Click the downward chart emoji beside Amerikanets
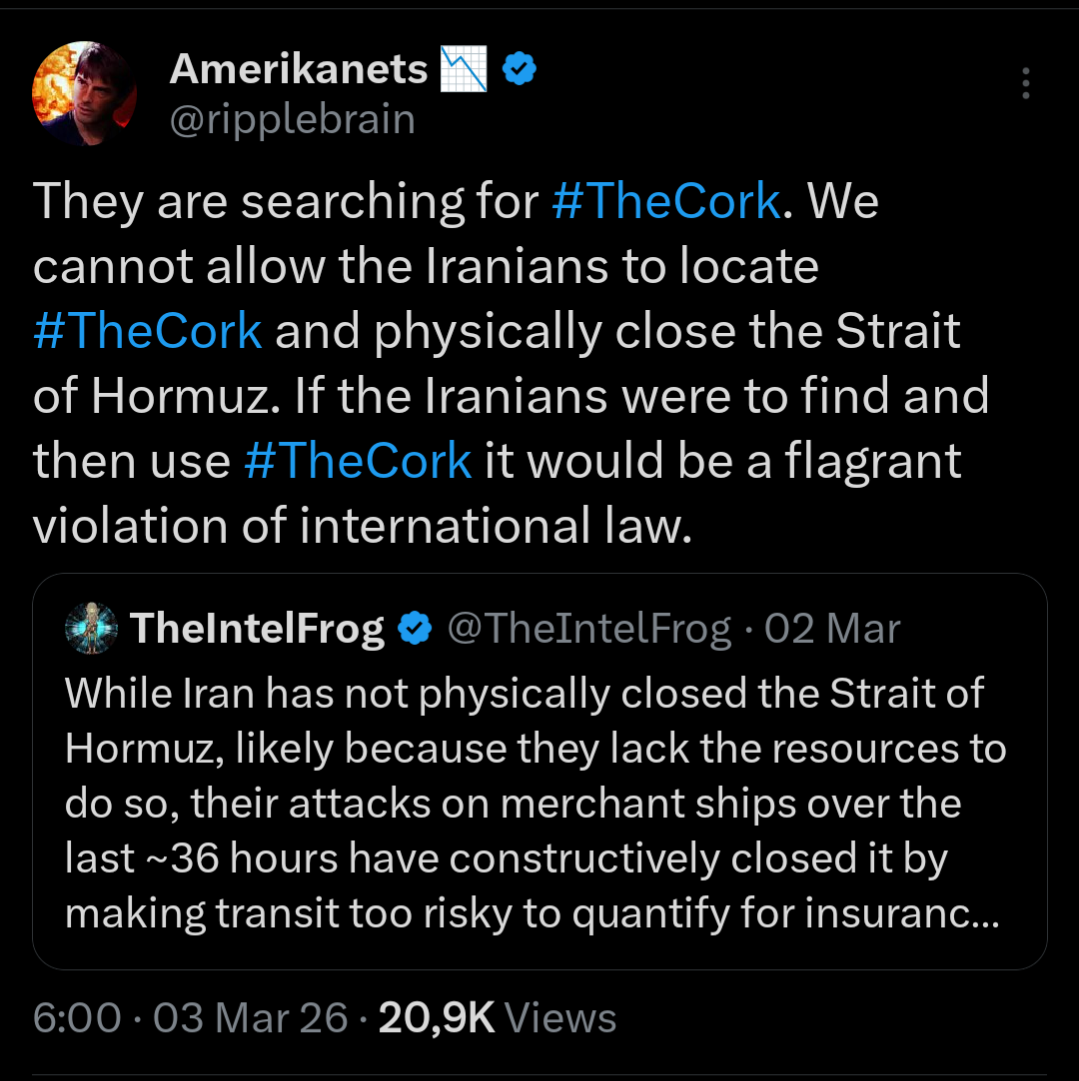This screenshot has height=1081, width=1079. 462,69
